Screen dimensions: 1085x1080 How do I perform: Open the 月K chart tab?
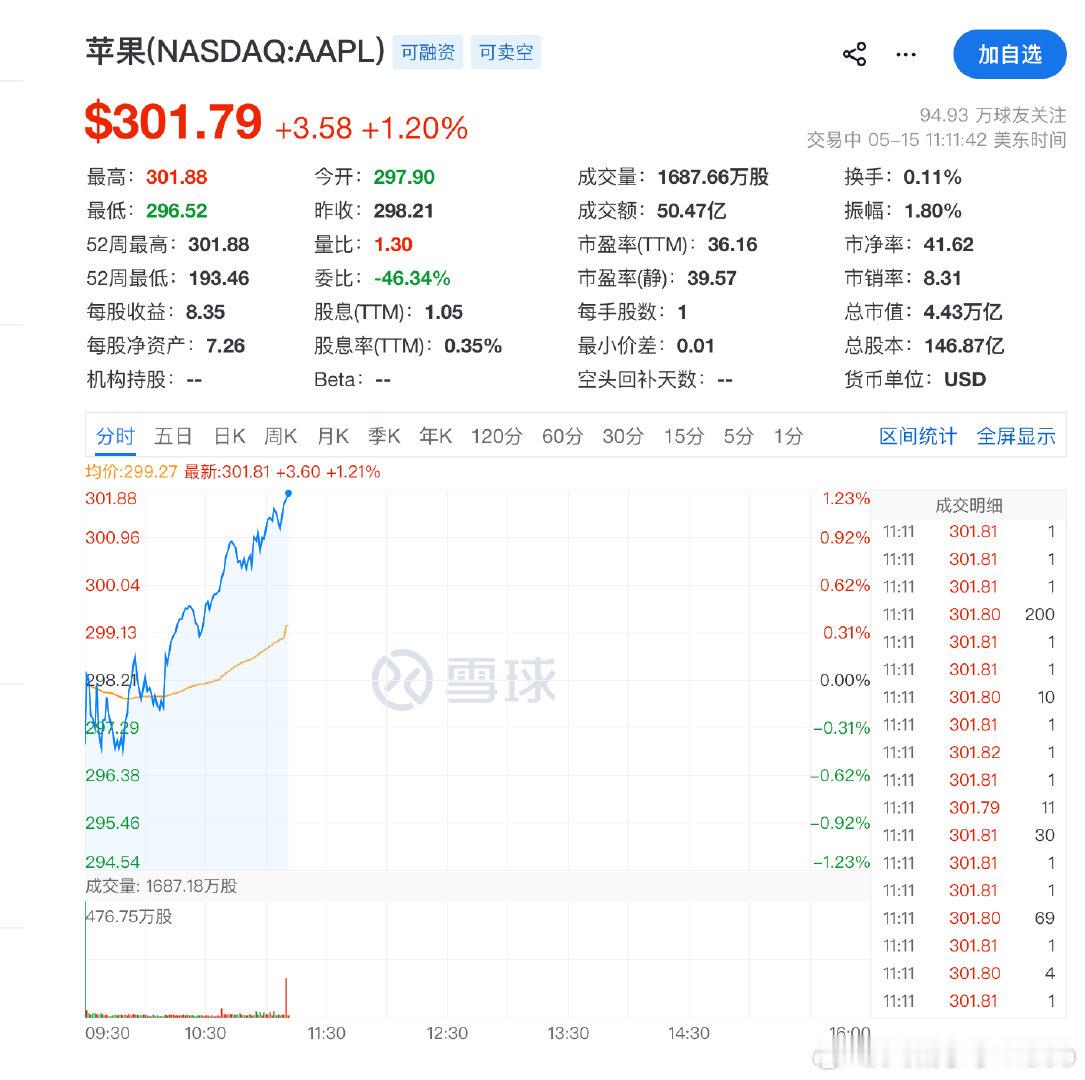[x=333, y=436]
